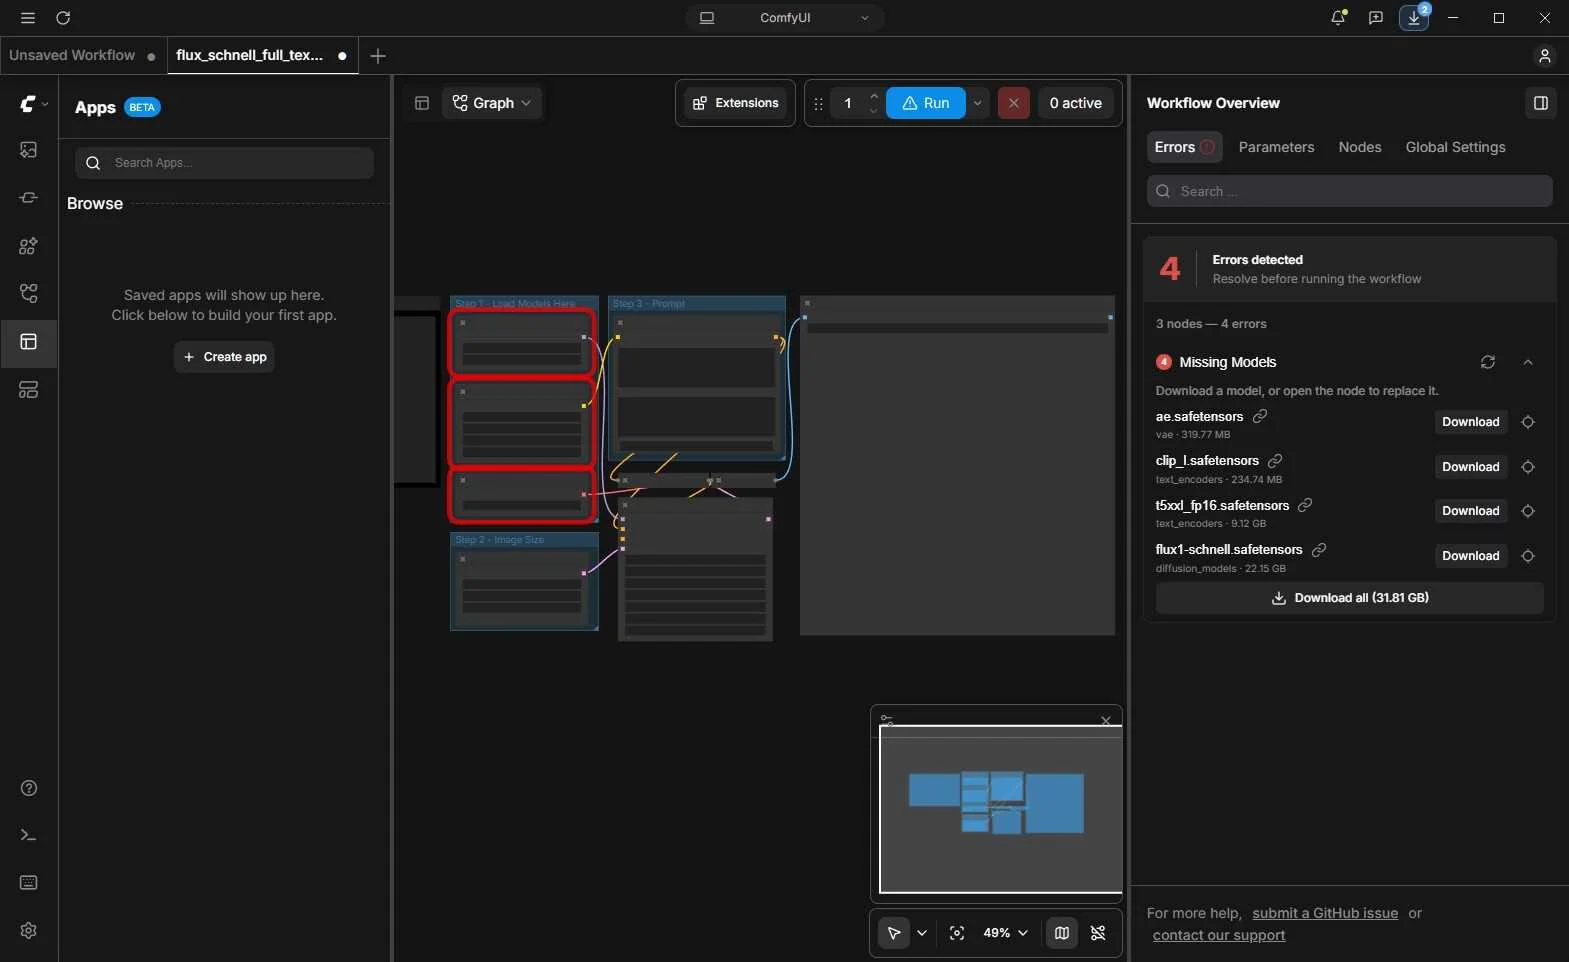The image size is (1569, 962).
Task: Select the Unsaved Workflow tab
Action: (72, 55)
